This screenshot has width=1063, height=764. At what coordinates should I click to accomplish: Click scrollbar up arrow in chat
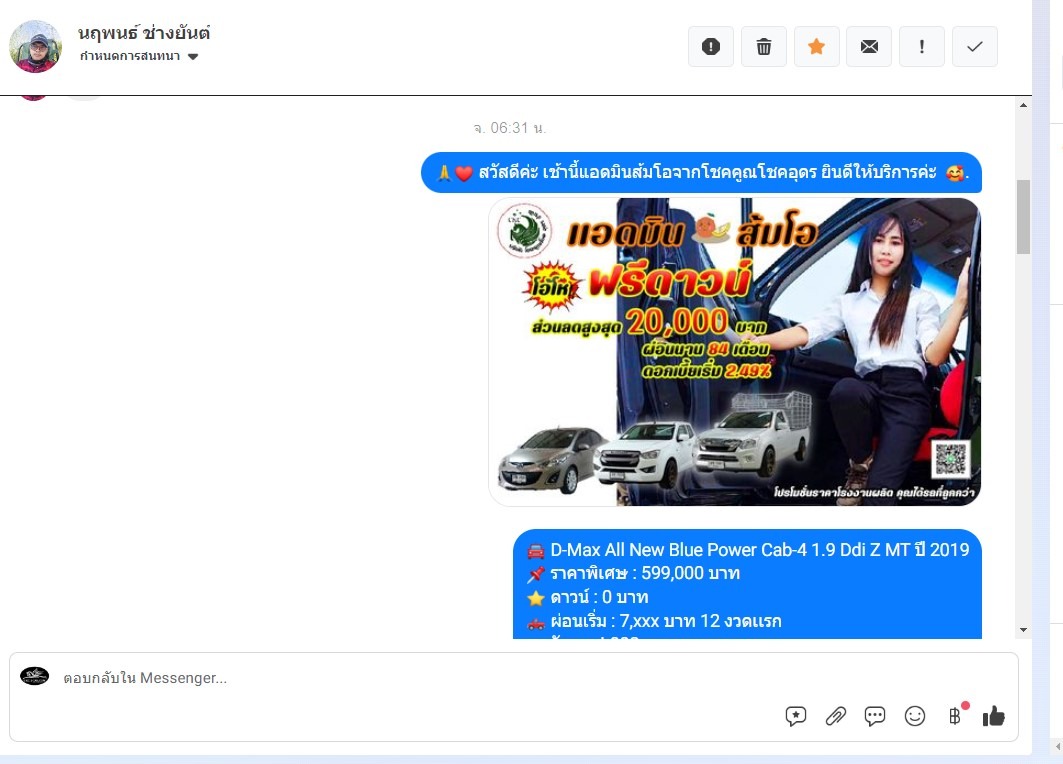pyautogui.click(x=1023, y=105)
